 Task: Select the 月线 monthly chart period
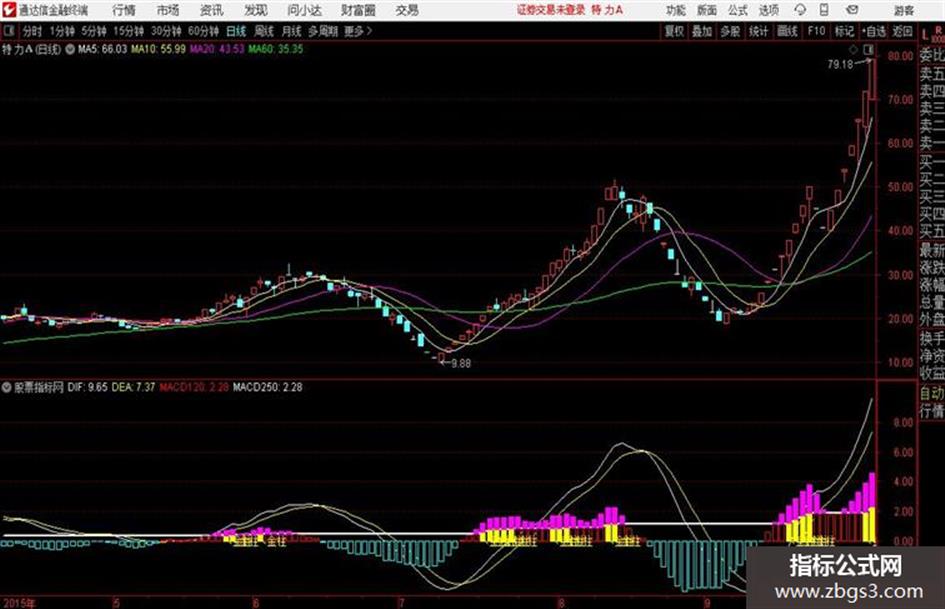pos(292,31)
